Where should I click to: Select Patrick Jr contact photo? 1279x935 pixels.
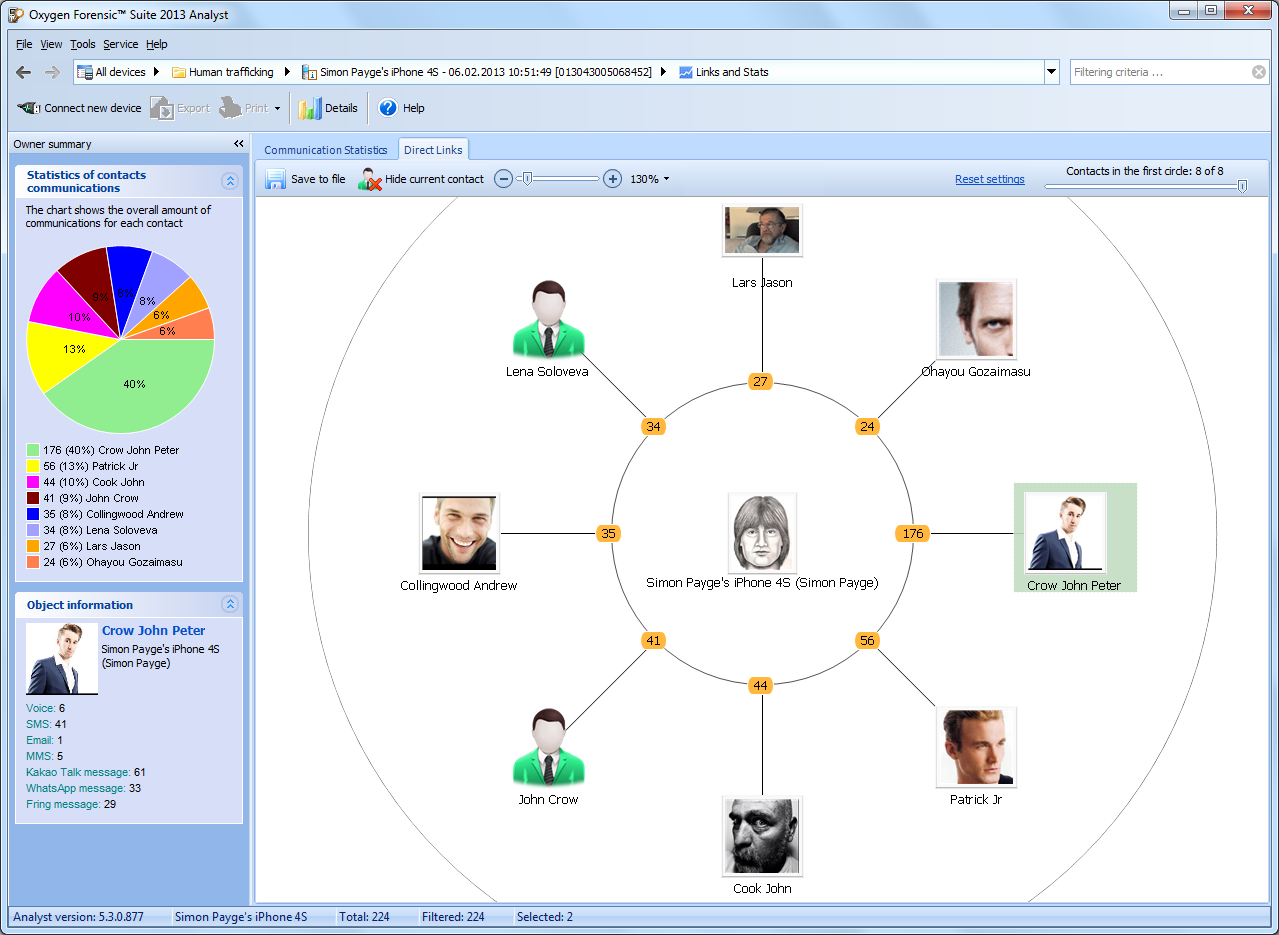click(x=976, y=747)
